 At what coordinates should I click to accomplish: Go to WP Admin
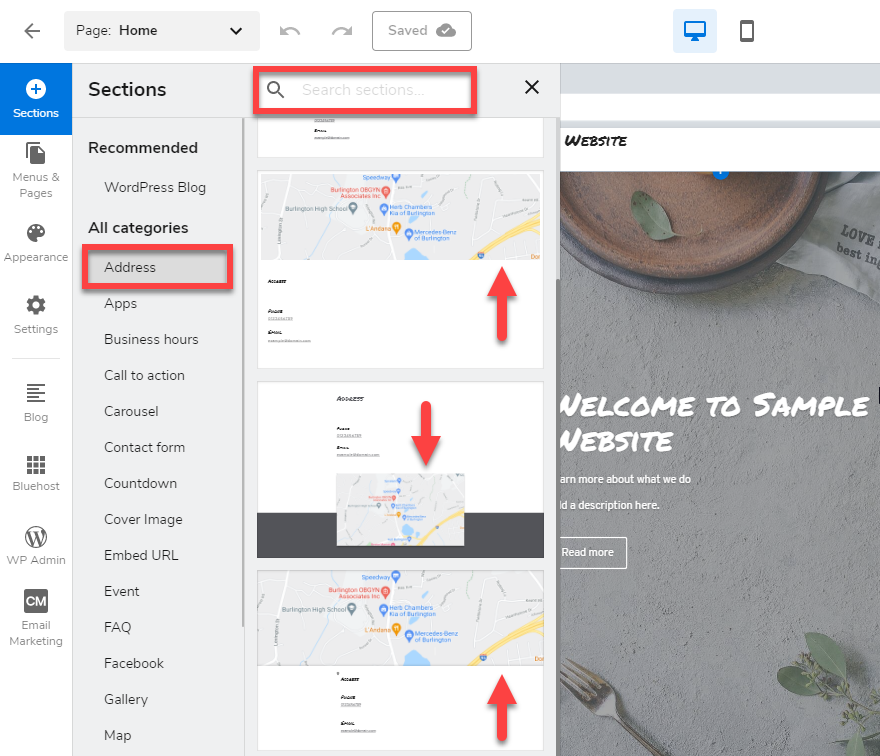click(36, 546)
